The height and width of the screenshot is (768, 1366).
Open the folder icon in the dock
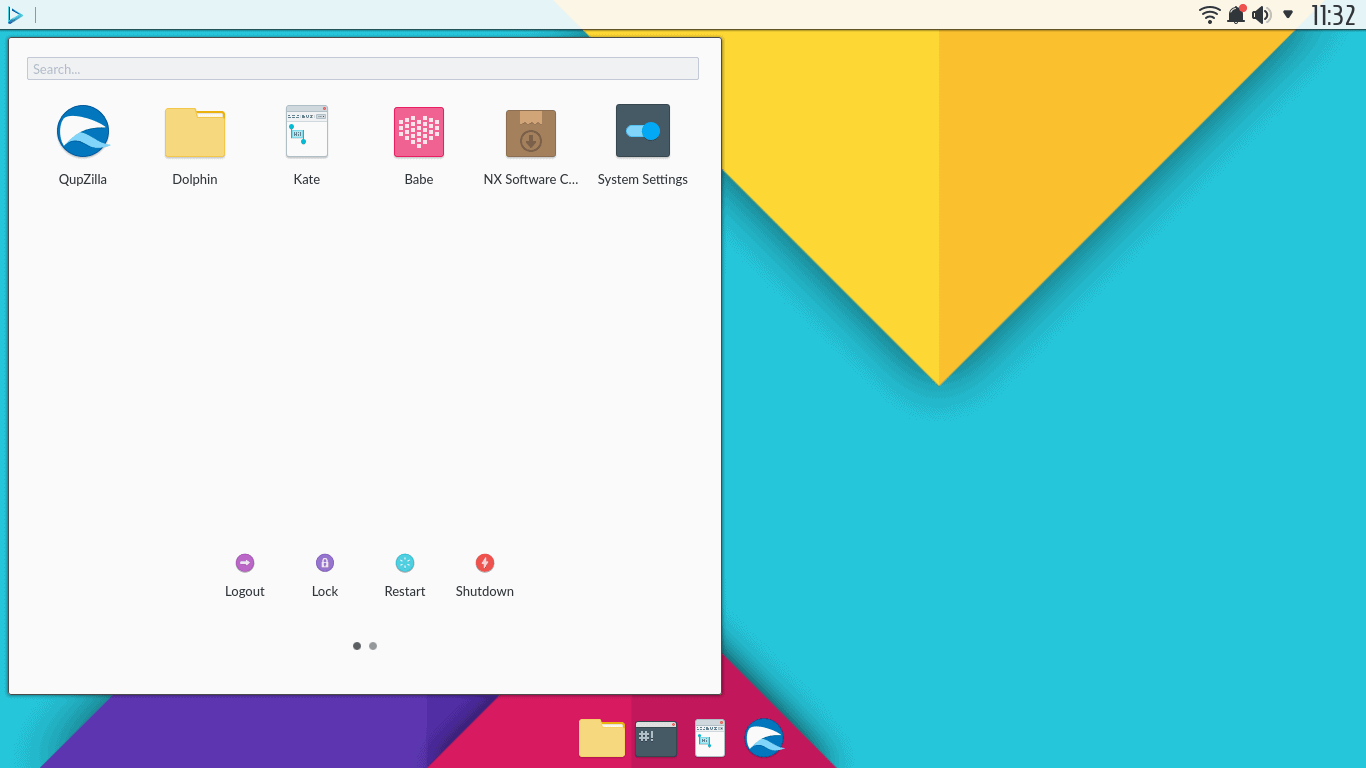point(602,738)
